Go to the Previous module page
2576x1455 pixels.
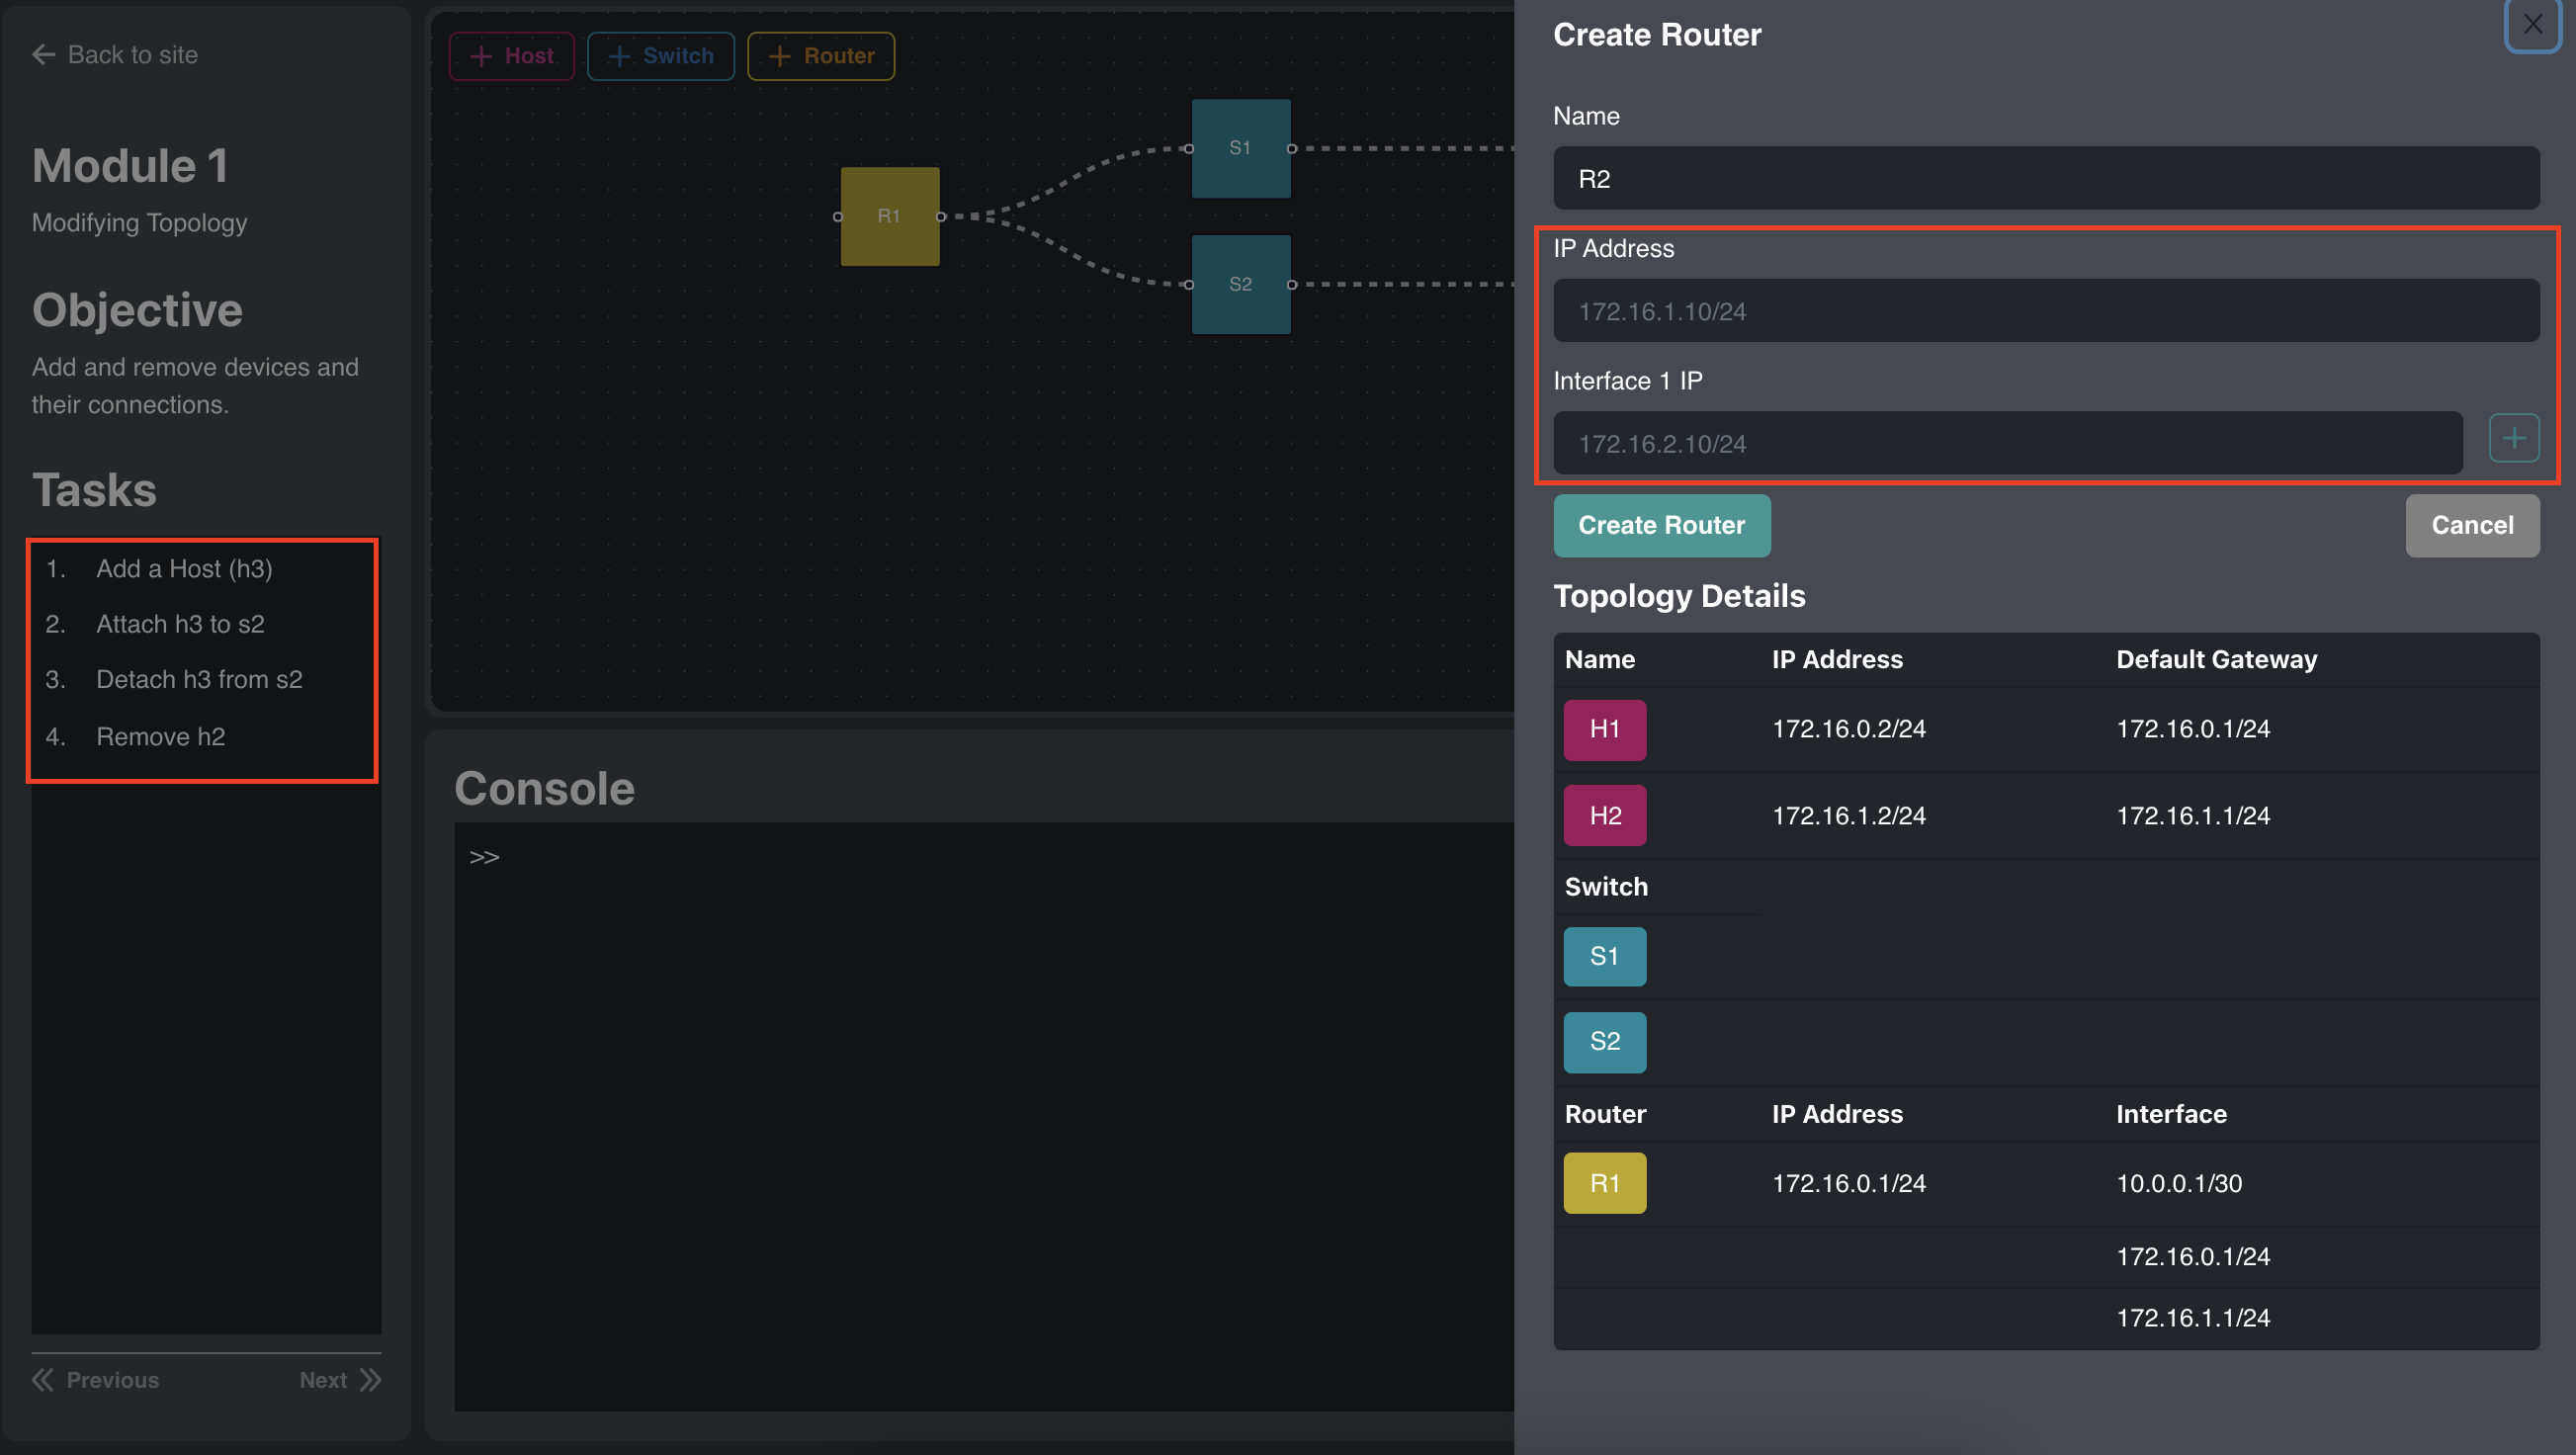96,1380
